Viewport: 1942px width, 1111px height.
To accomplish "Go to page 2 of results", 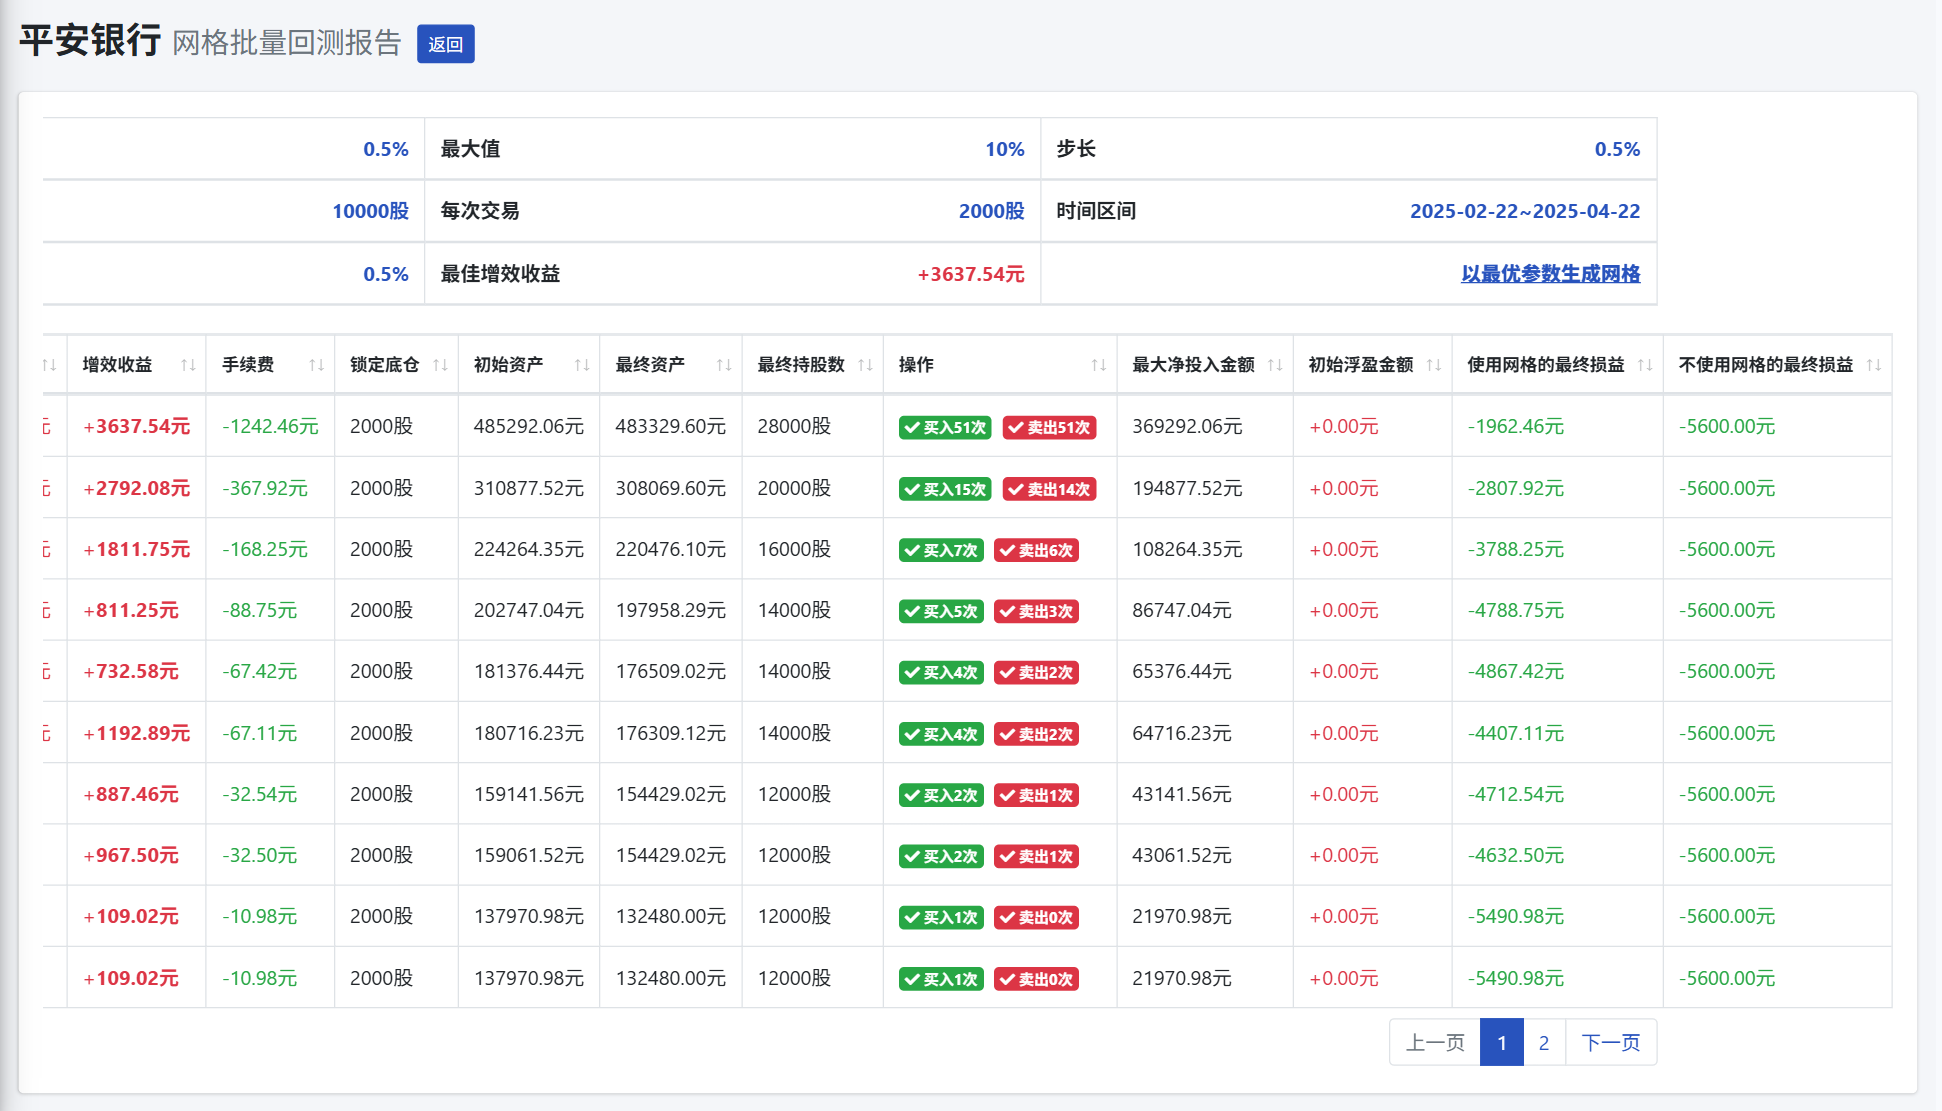I will (x=1543, y=1043).
